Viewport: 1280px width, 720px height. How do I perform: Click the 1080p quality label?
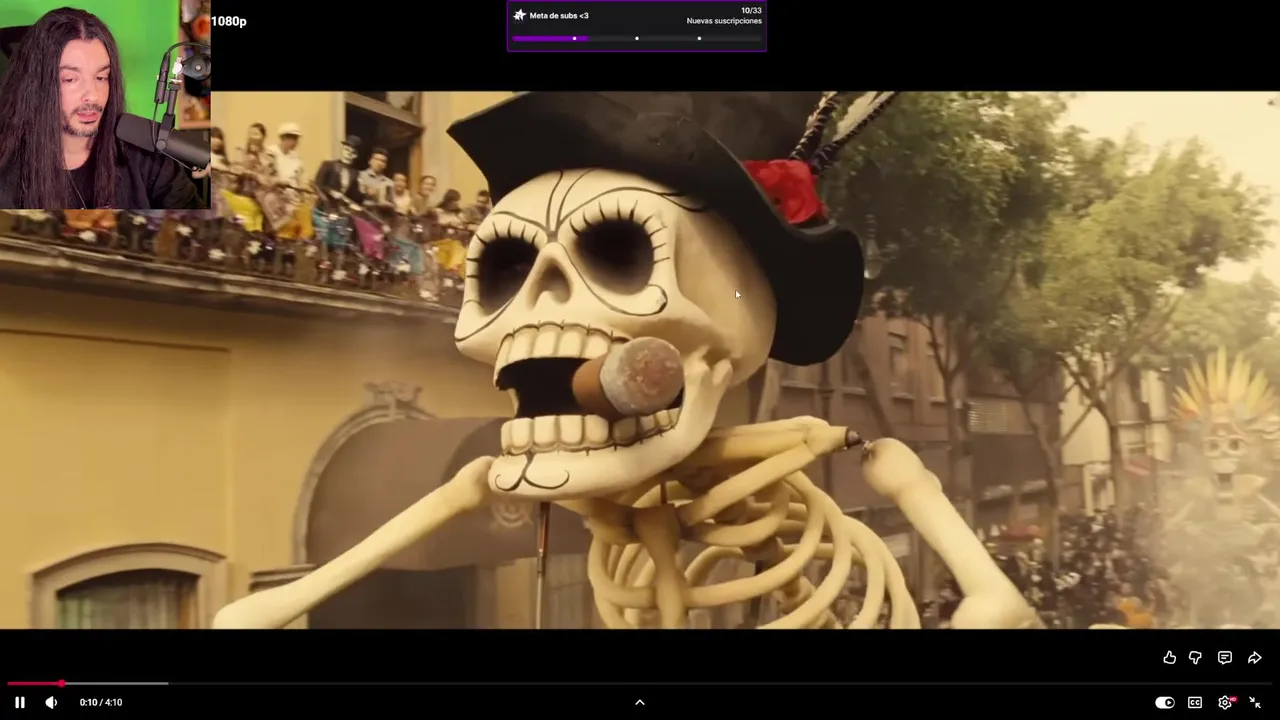click(x=228, y=21)
